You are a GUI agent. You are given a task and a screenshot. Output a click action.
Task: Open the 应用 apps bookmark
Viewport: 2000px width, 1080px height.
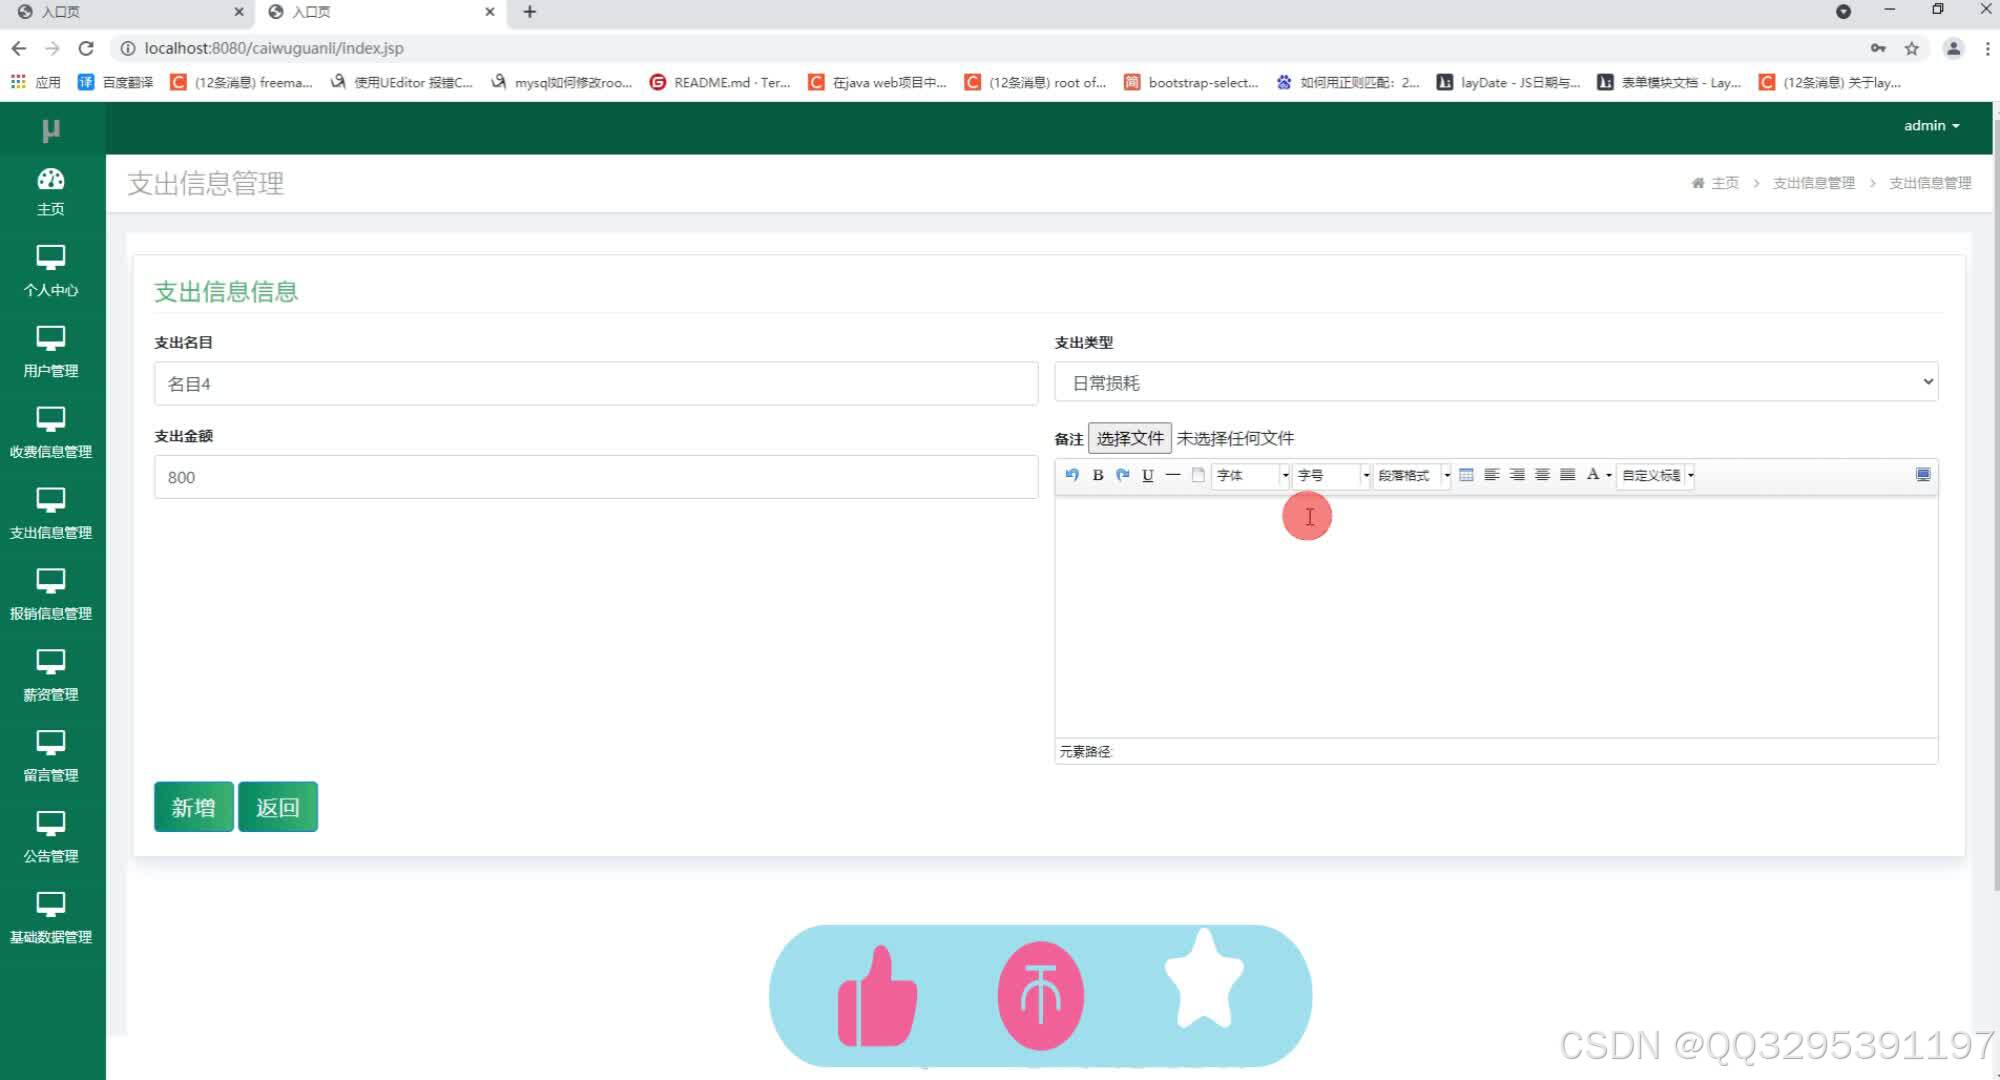click(36, 82)
